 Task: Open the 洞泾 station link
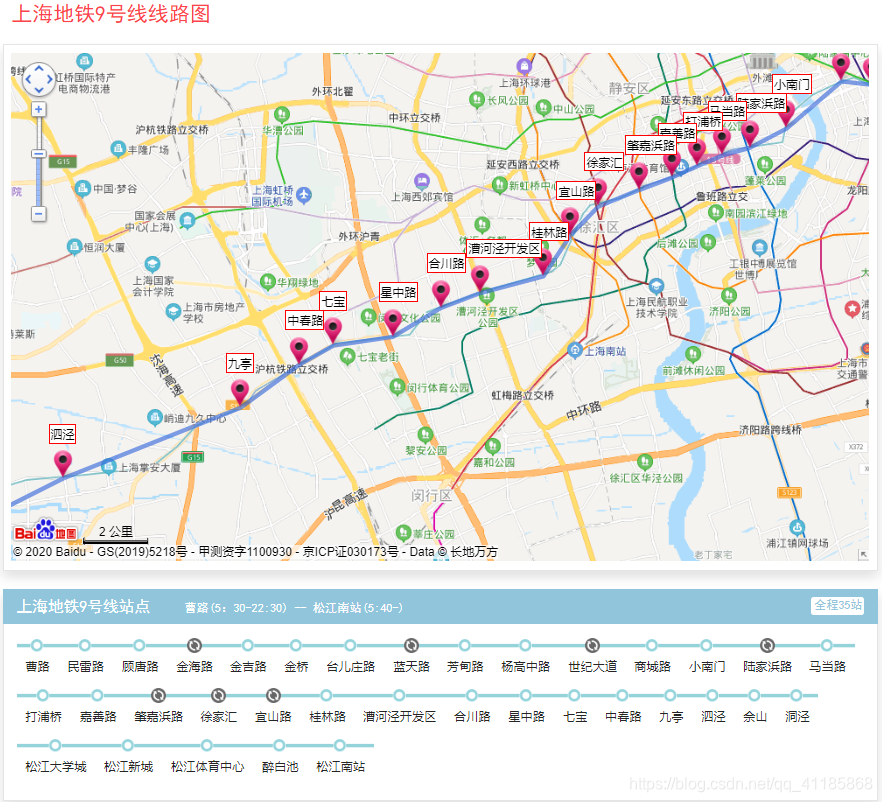click(797, 717)
